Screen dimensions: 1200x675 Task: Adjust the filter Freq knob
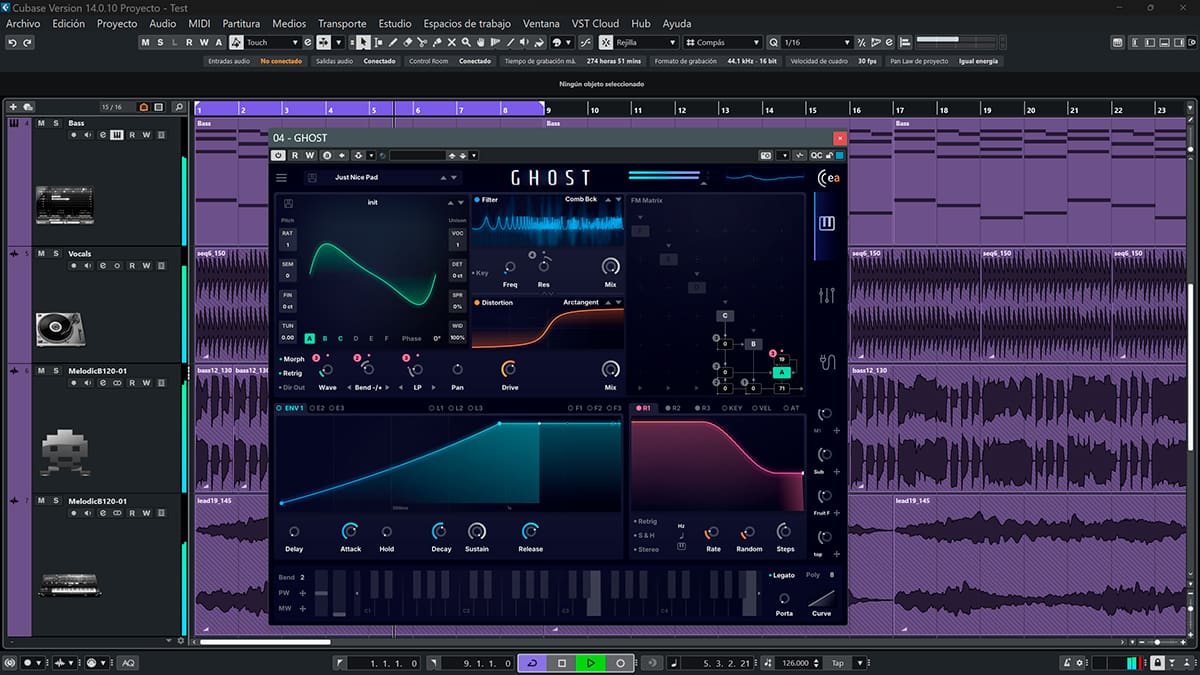(x=510, y=267)
